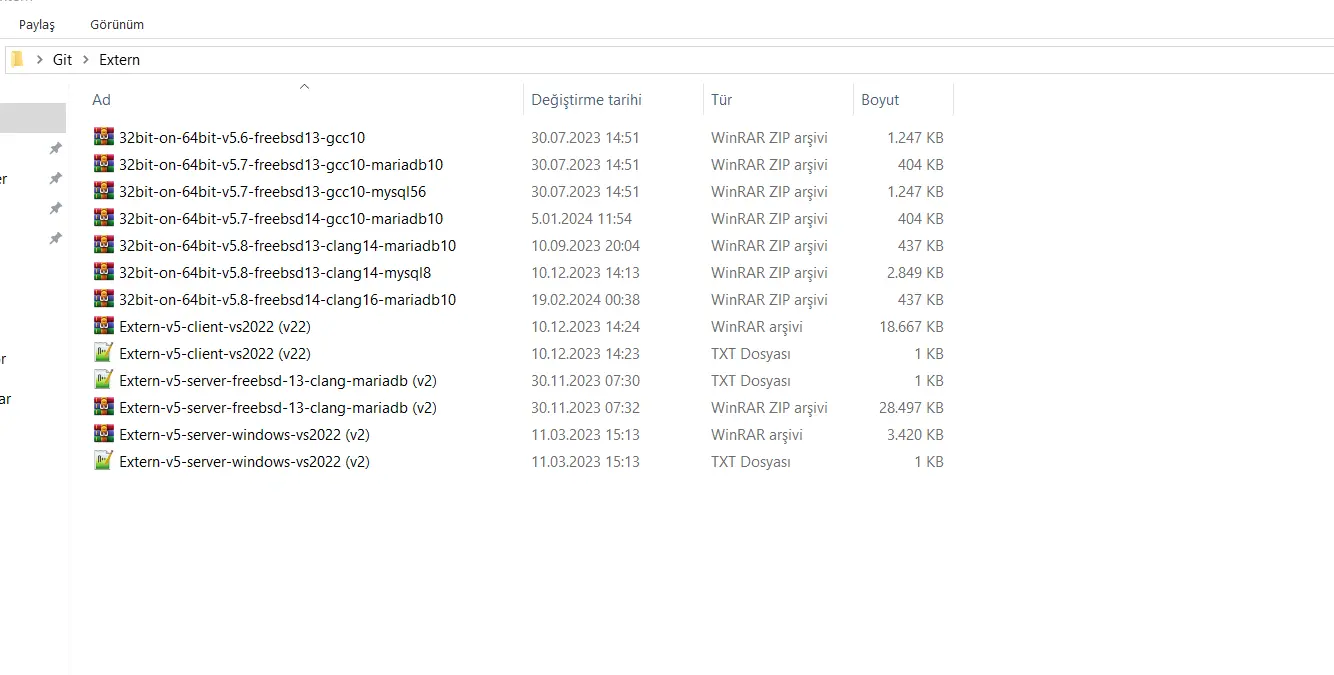Click the ZIP archive icon of Extern-v5-server-freebsd-13-clang-mariadb (v2)
Screen dimensions: 1334x675
pyautogui.click(x=103, y=407)
